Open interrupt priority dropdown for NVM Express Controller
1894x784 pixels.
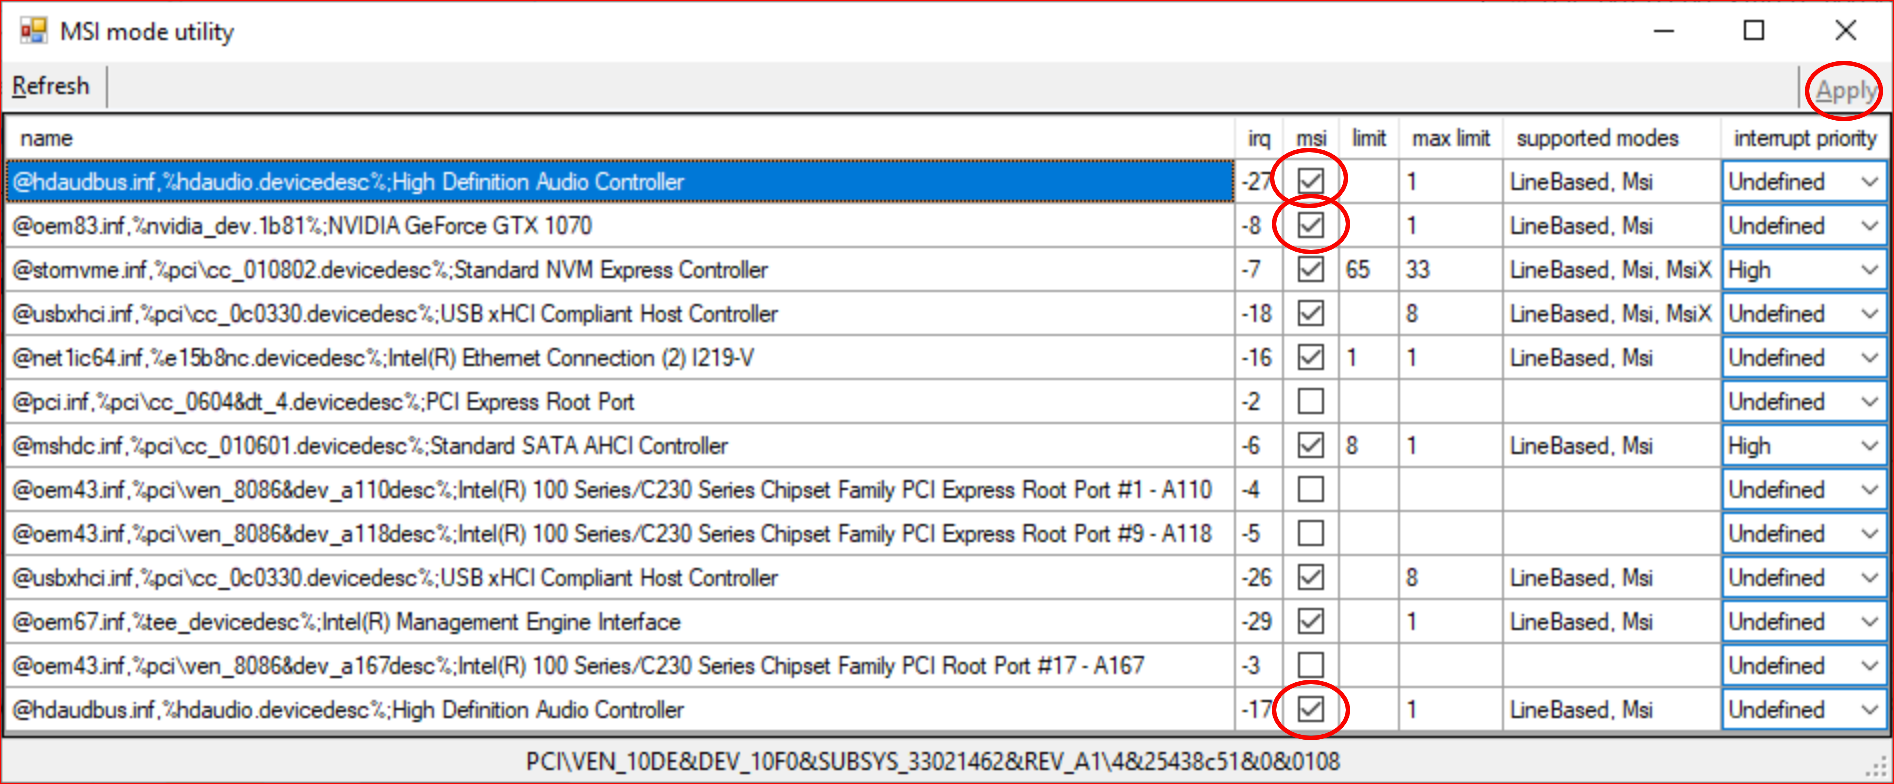click(1804, 270)
